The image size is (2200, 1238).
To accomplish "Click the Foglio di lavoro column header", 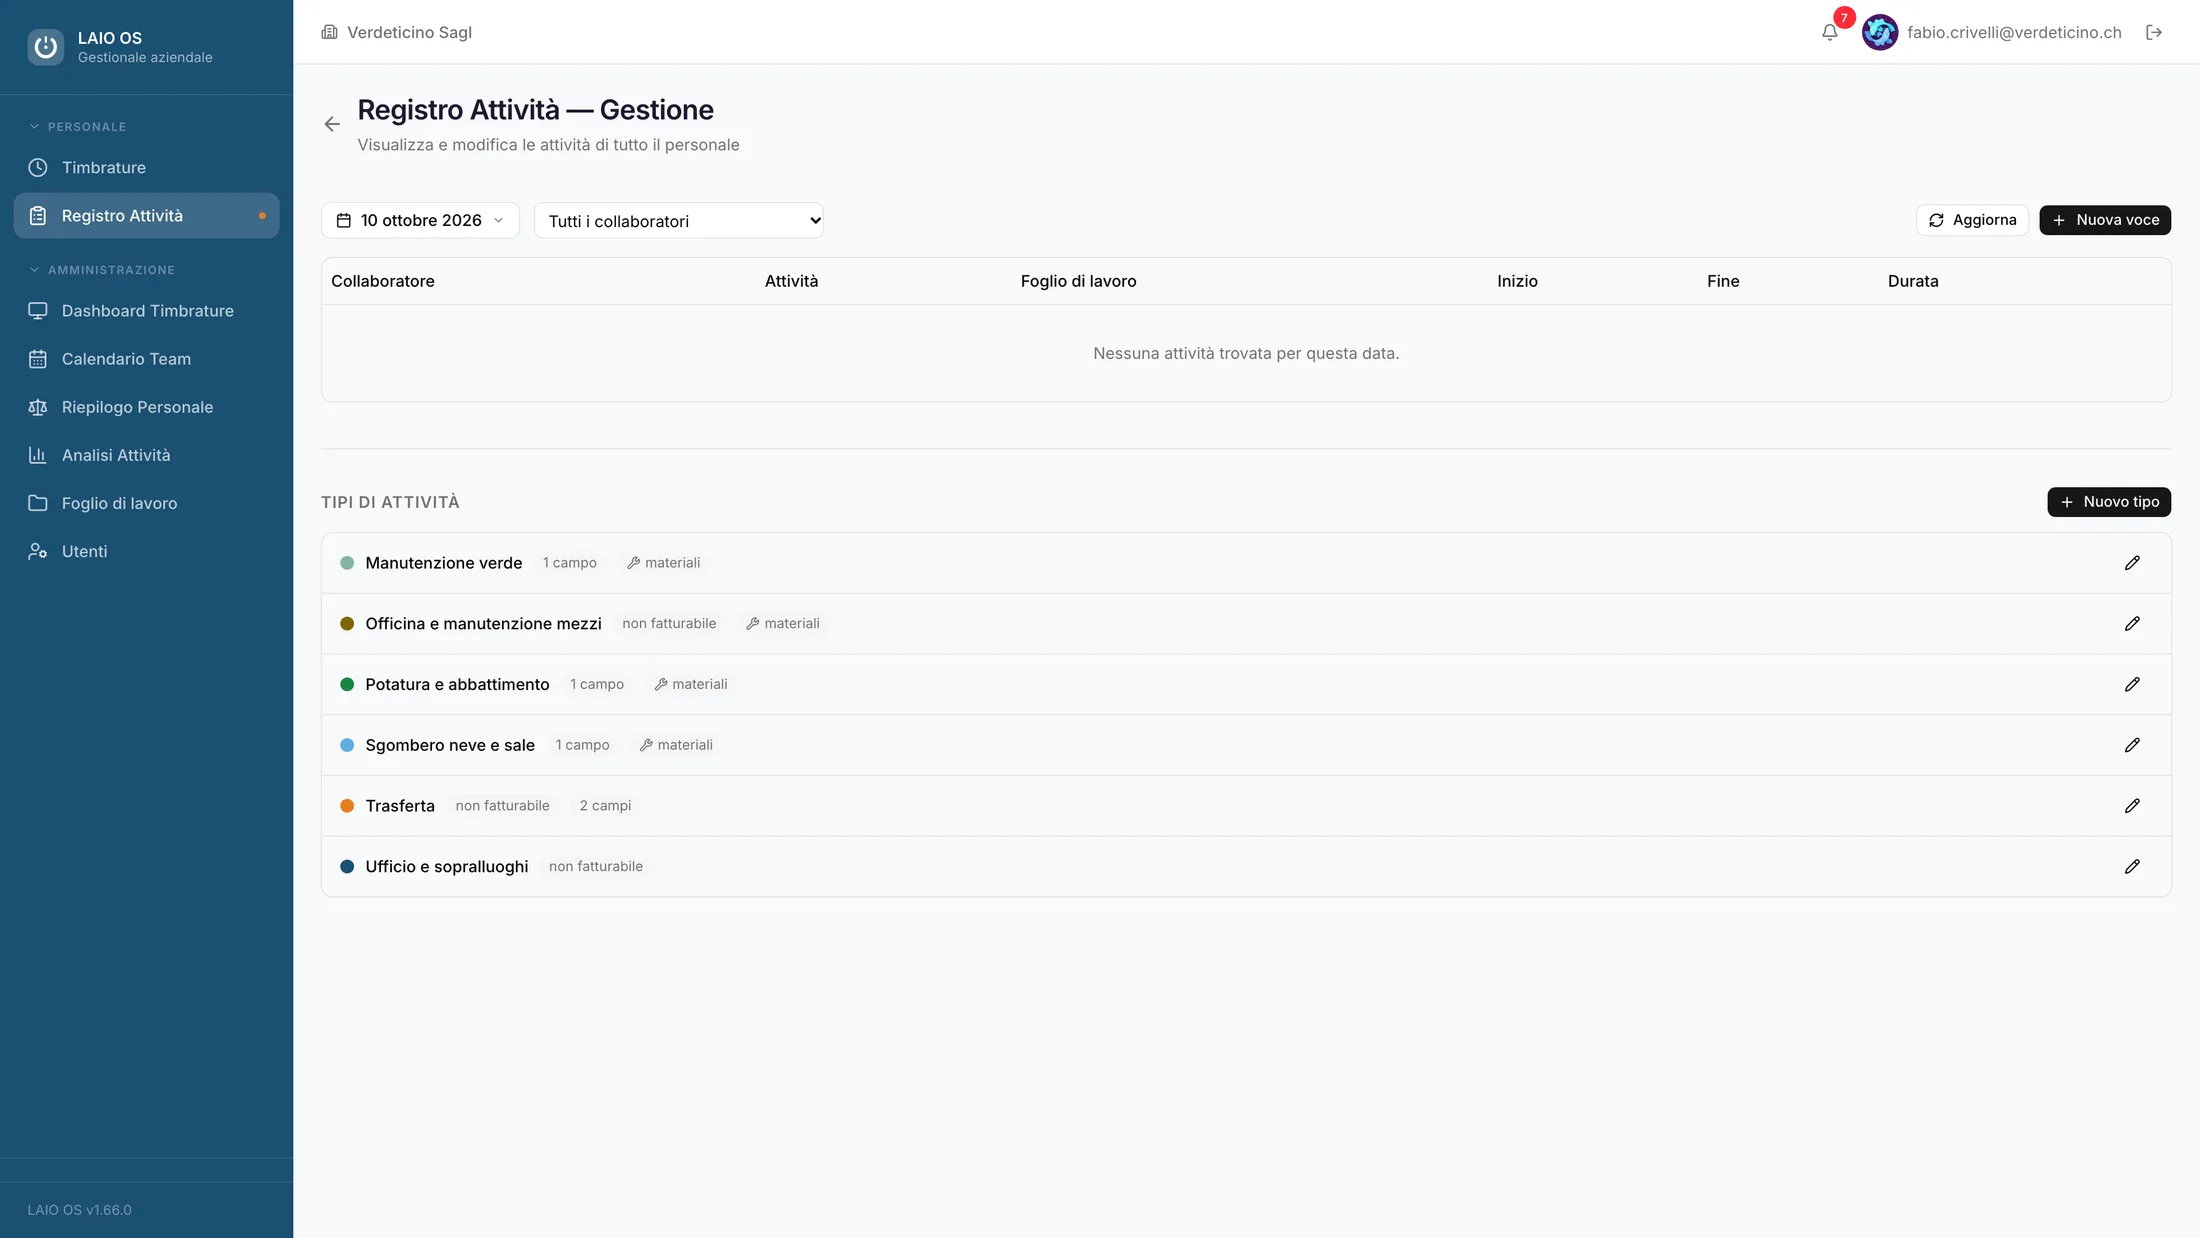I will [1078, 281].
